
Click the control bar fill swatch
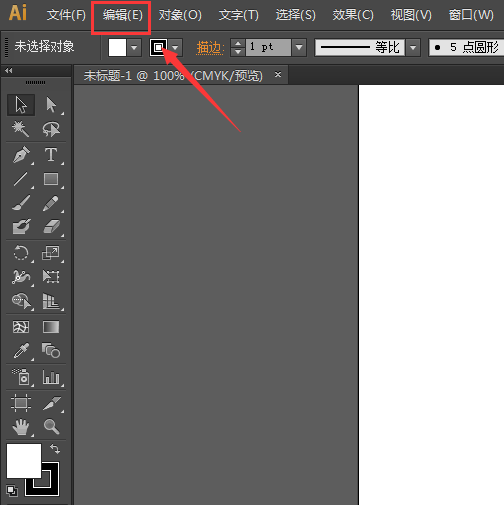tap(117, 48)
